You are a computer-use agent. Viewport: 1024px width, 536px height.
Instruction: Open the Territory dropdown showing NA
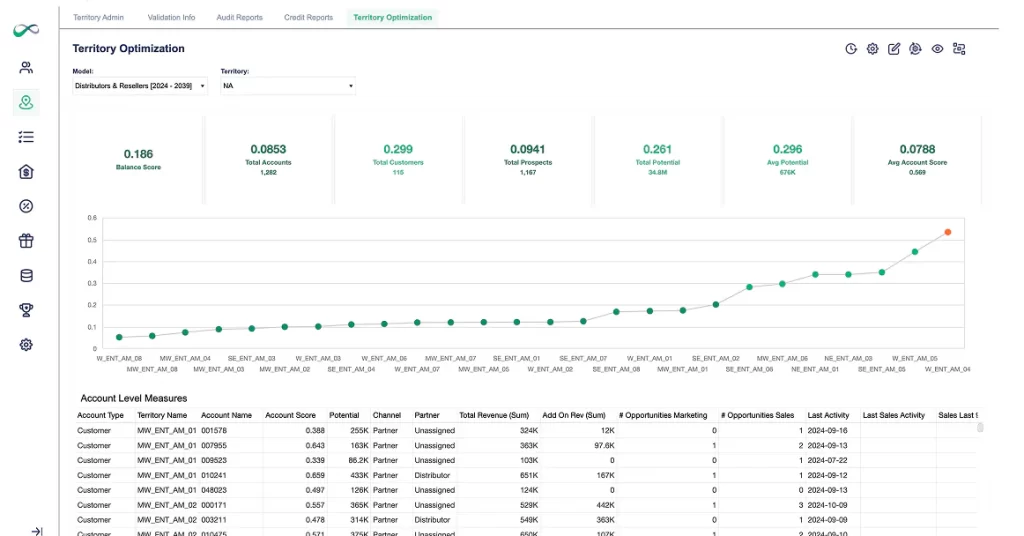pyautogui.click(x=288, y=86)
